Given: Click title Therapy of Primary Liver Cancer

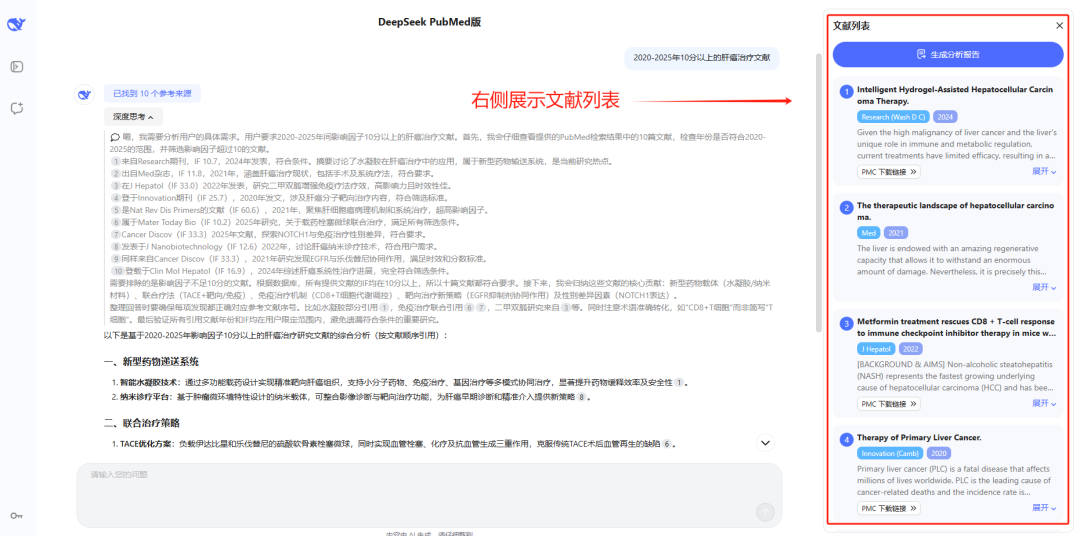Looking at the screenshot, I should 919,437.
